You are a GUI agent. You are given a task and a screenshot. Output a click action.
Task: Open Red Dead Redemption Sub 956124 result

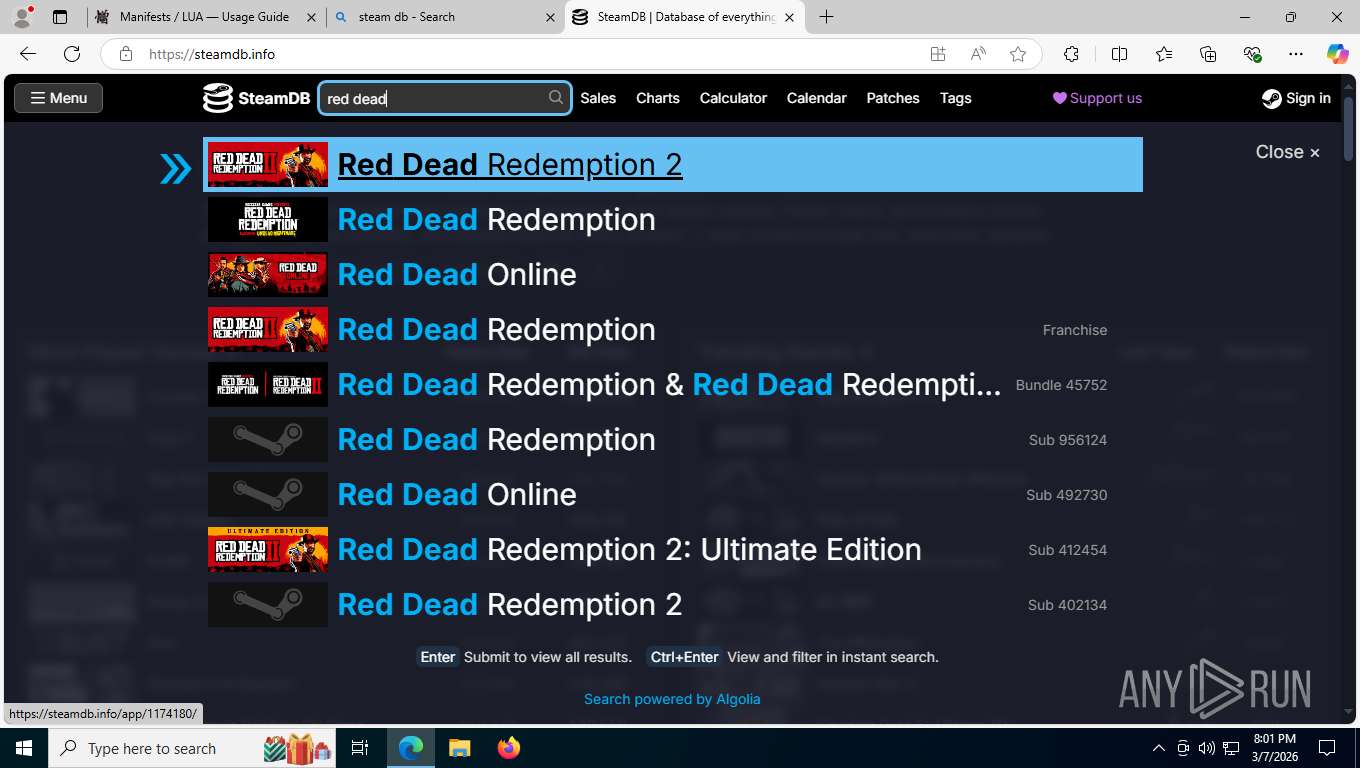coord(672,440)
